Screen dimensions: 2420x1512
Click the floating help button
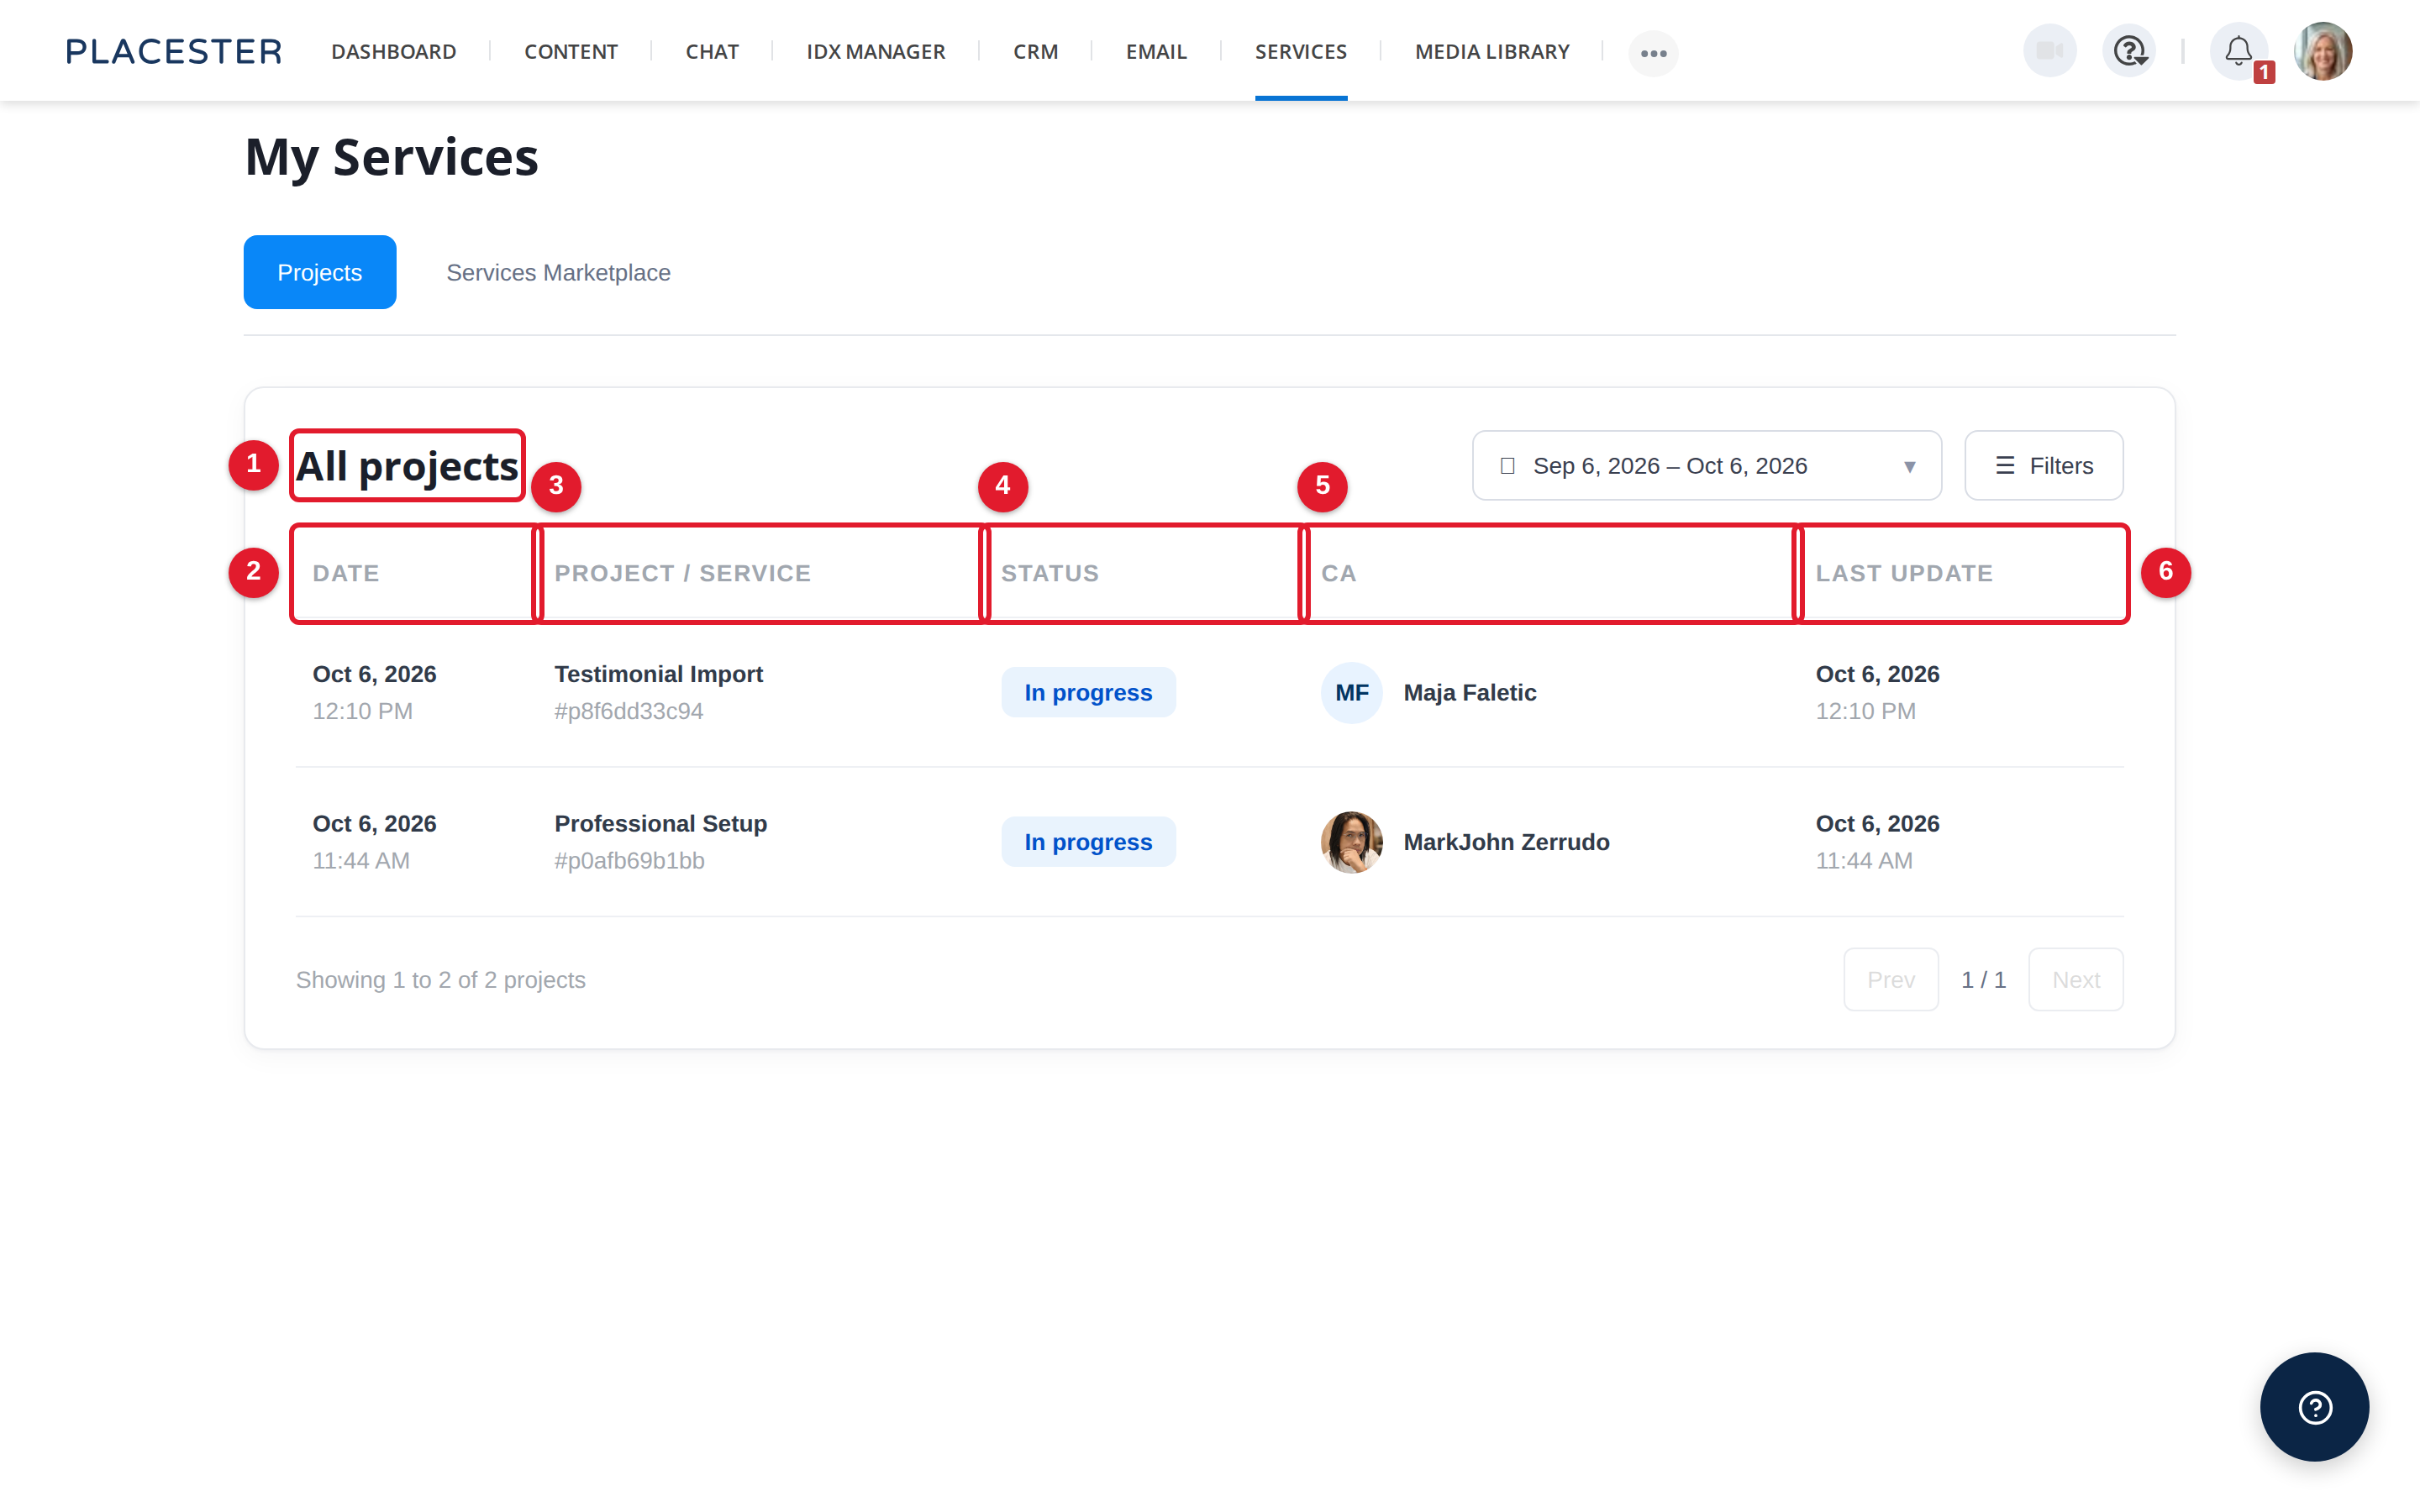pyautogui.click(x=2314, y=1406)
